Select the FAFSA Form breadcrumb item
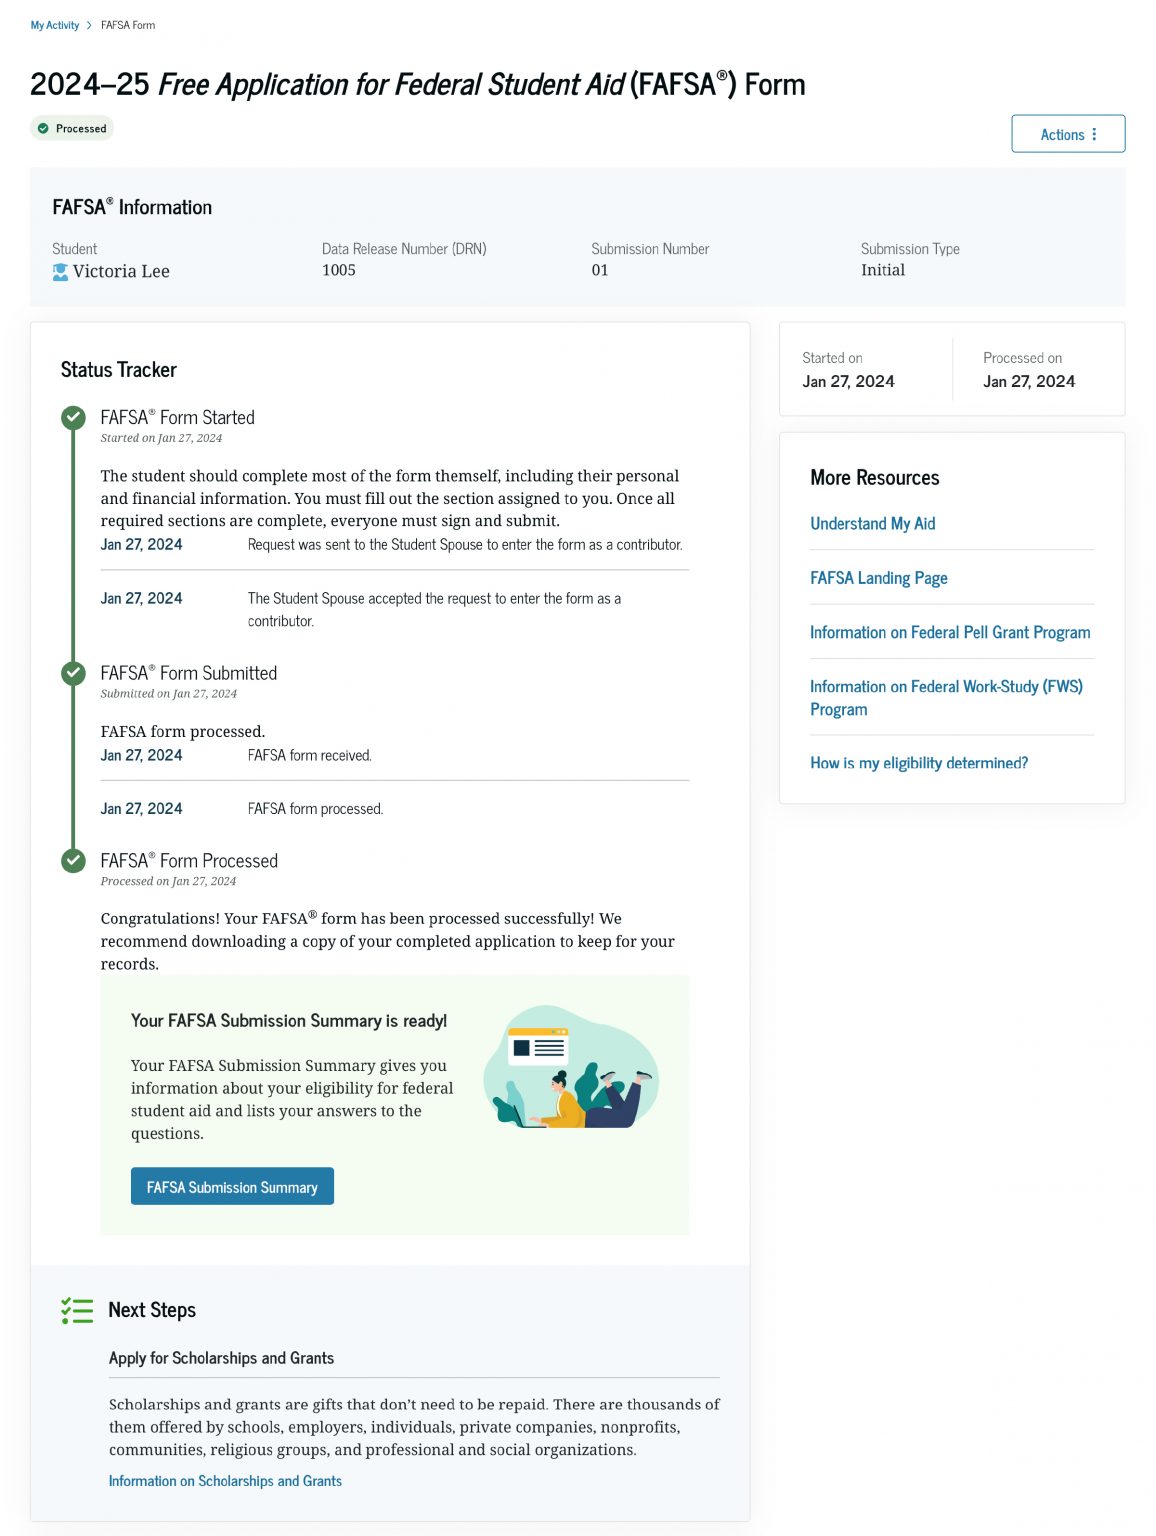Image resolution: width=1156 pixels, height=1536 pixels. pyautogui.click(x=125, y=24)
